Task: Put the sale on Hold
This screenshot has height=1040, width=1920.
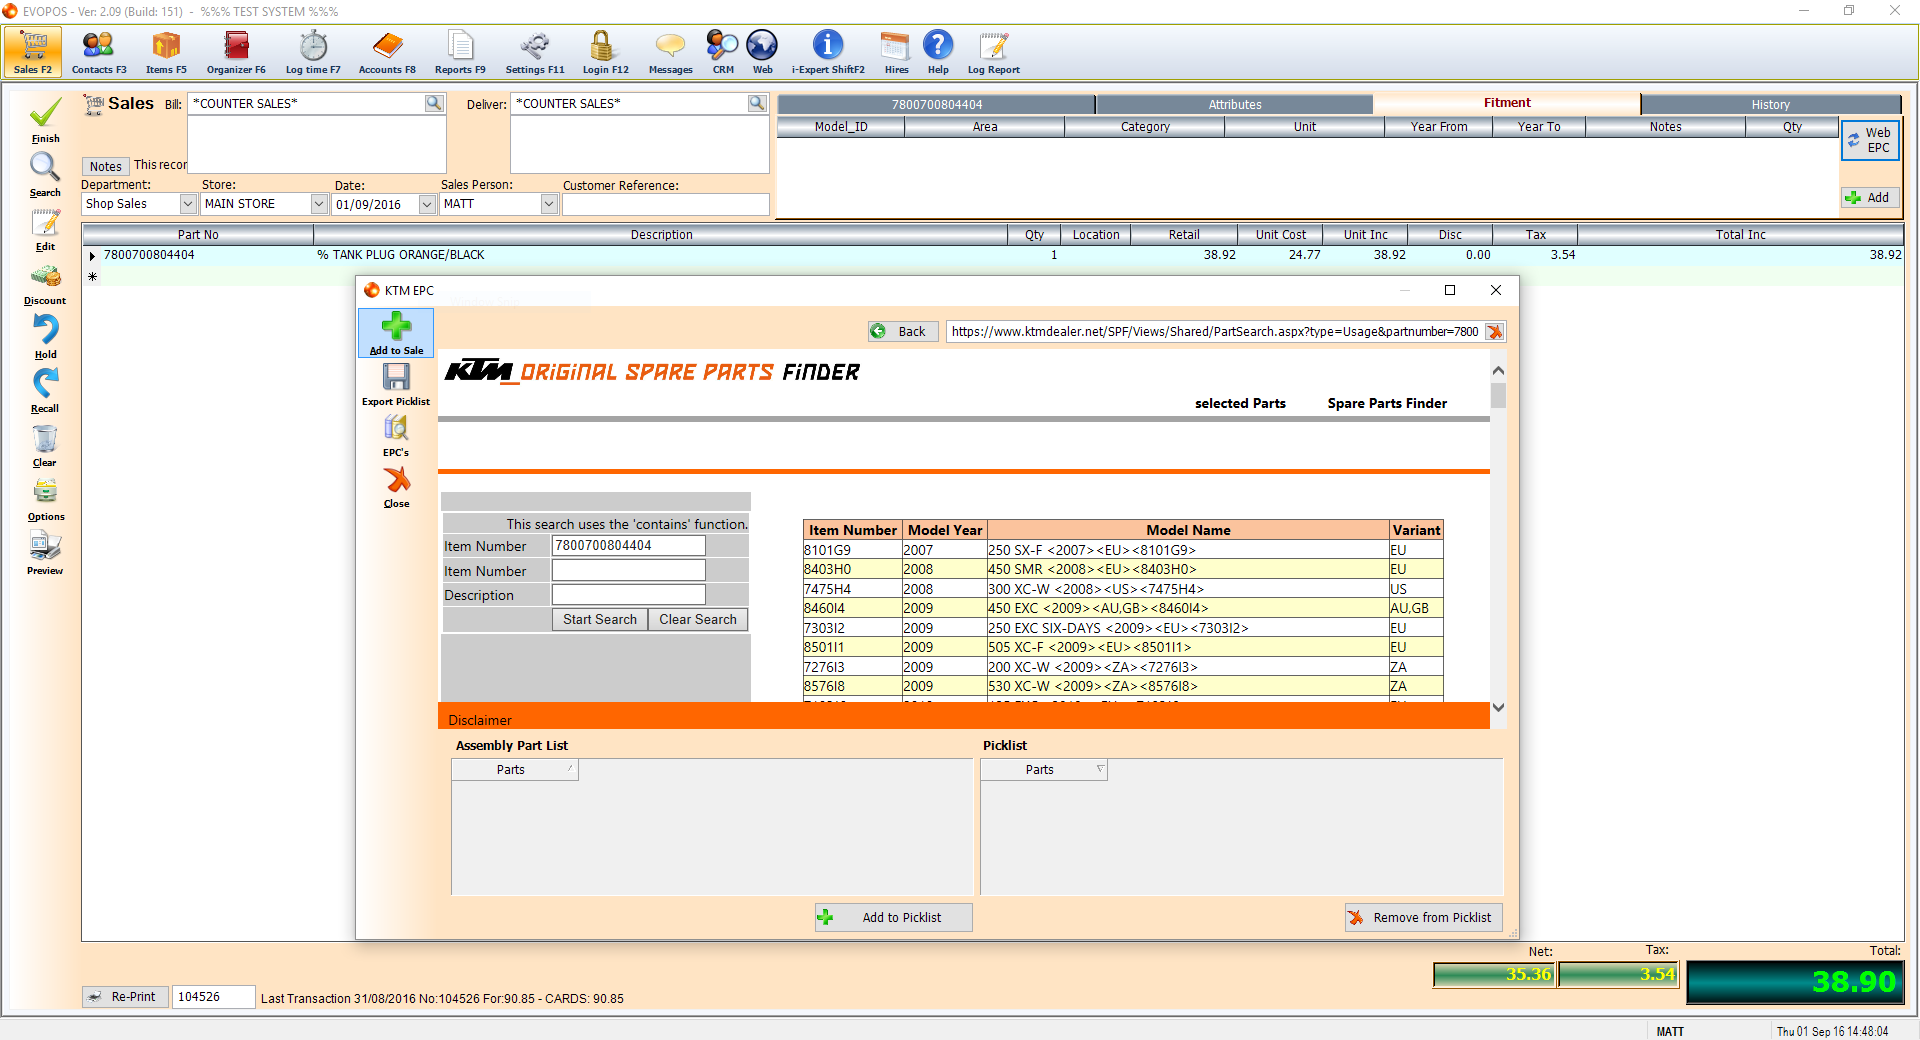Action: tap(45, 338)
